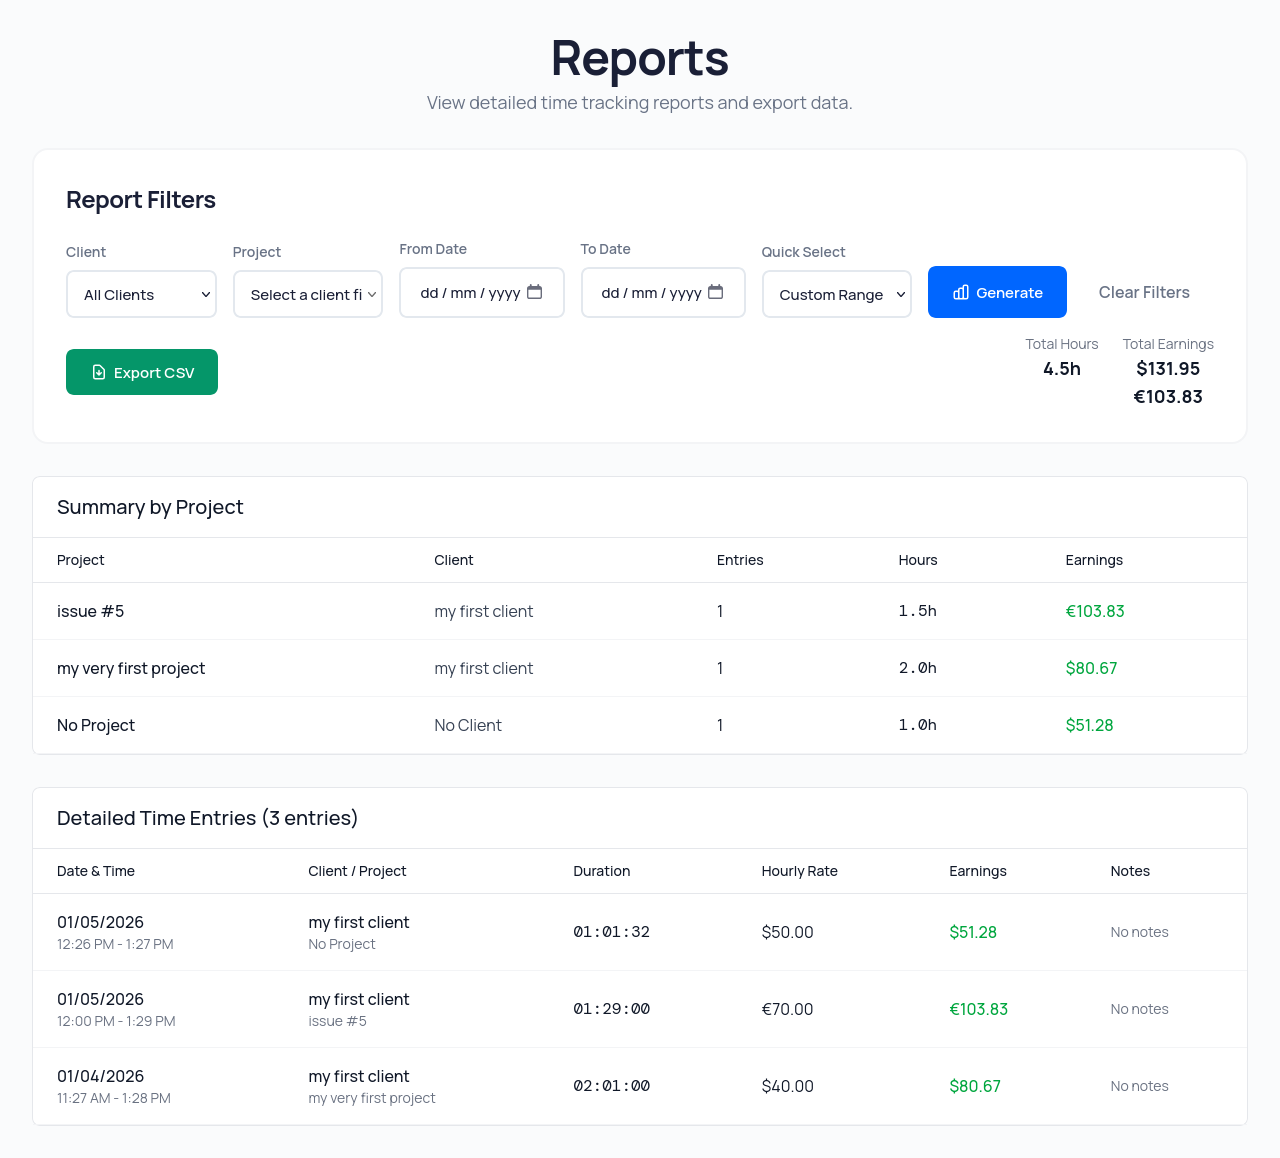Open the To Date calendar picker icon

(716, 292)
